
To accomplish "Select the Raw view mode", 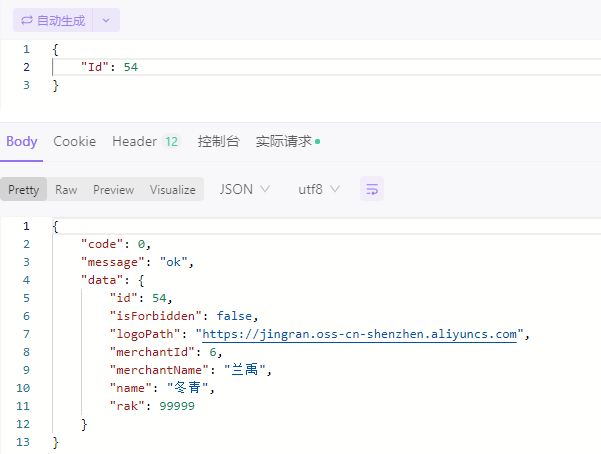I will coord(66,189).
